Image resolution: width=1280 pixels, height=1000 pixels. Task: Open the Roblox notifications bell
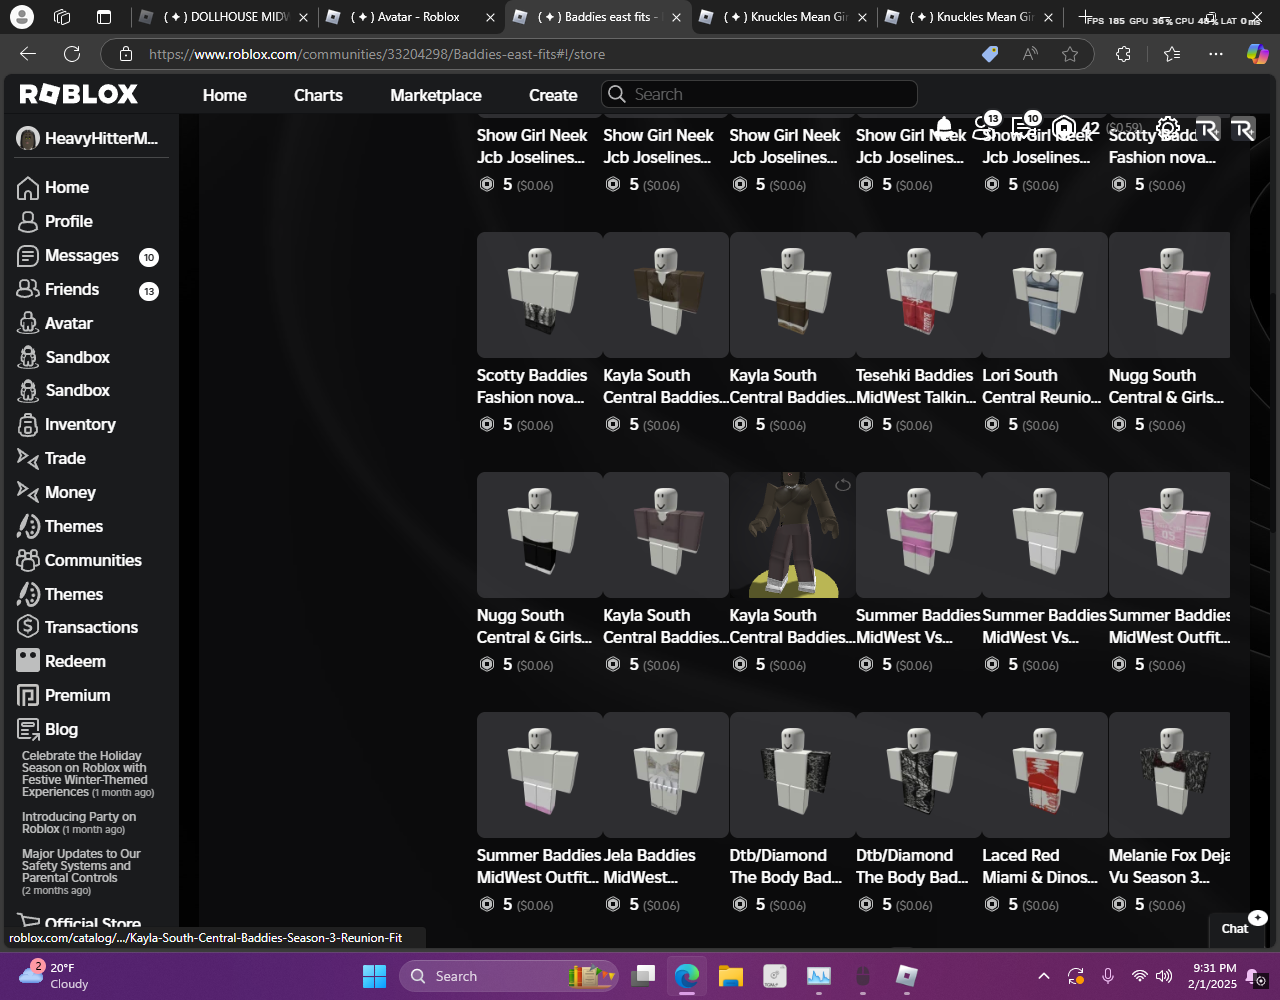pyautogui.click(x=944, y=127)
